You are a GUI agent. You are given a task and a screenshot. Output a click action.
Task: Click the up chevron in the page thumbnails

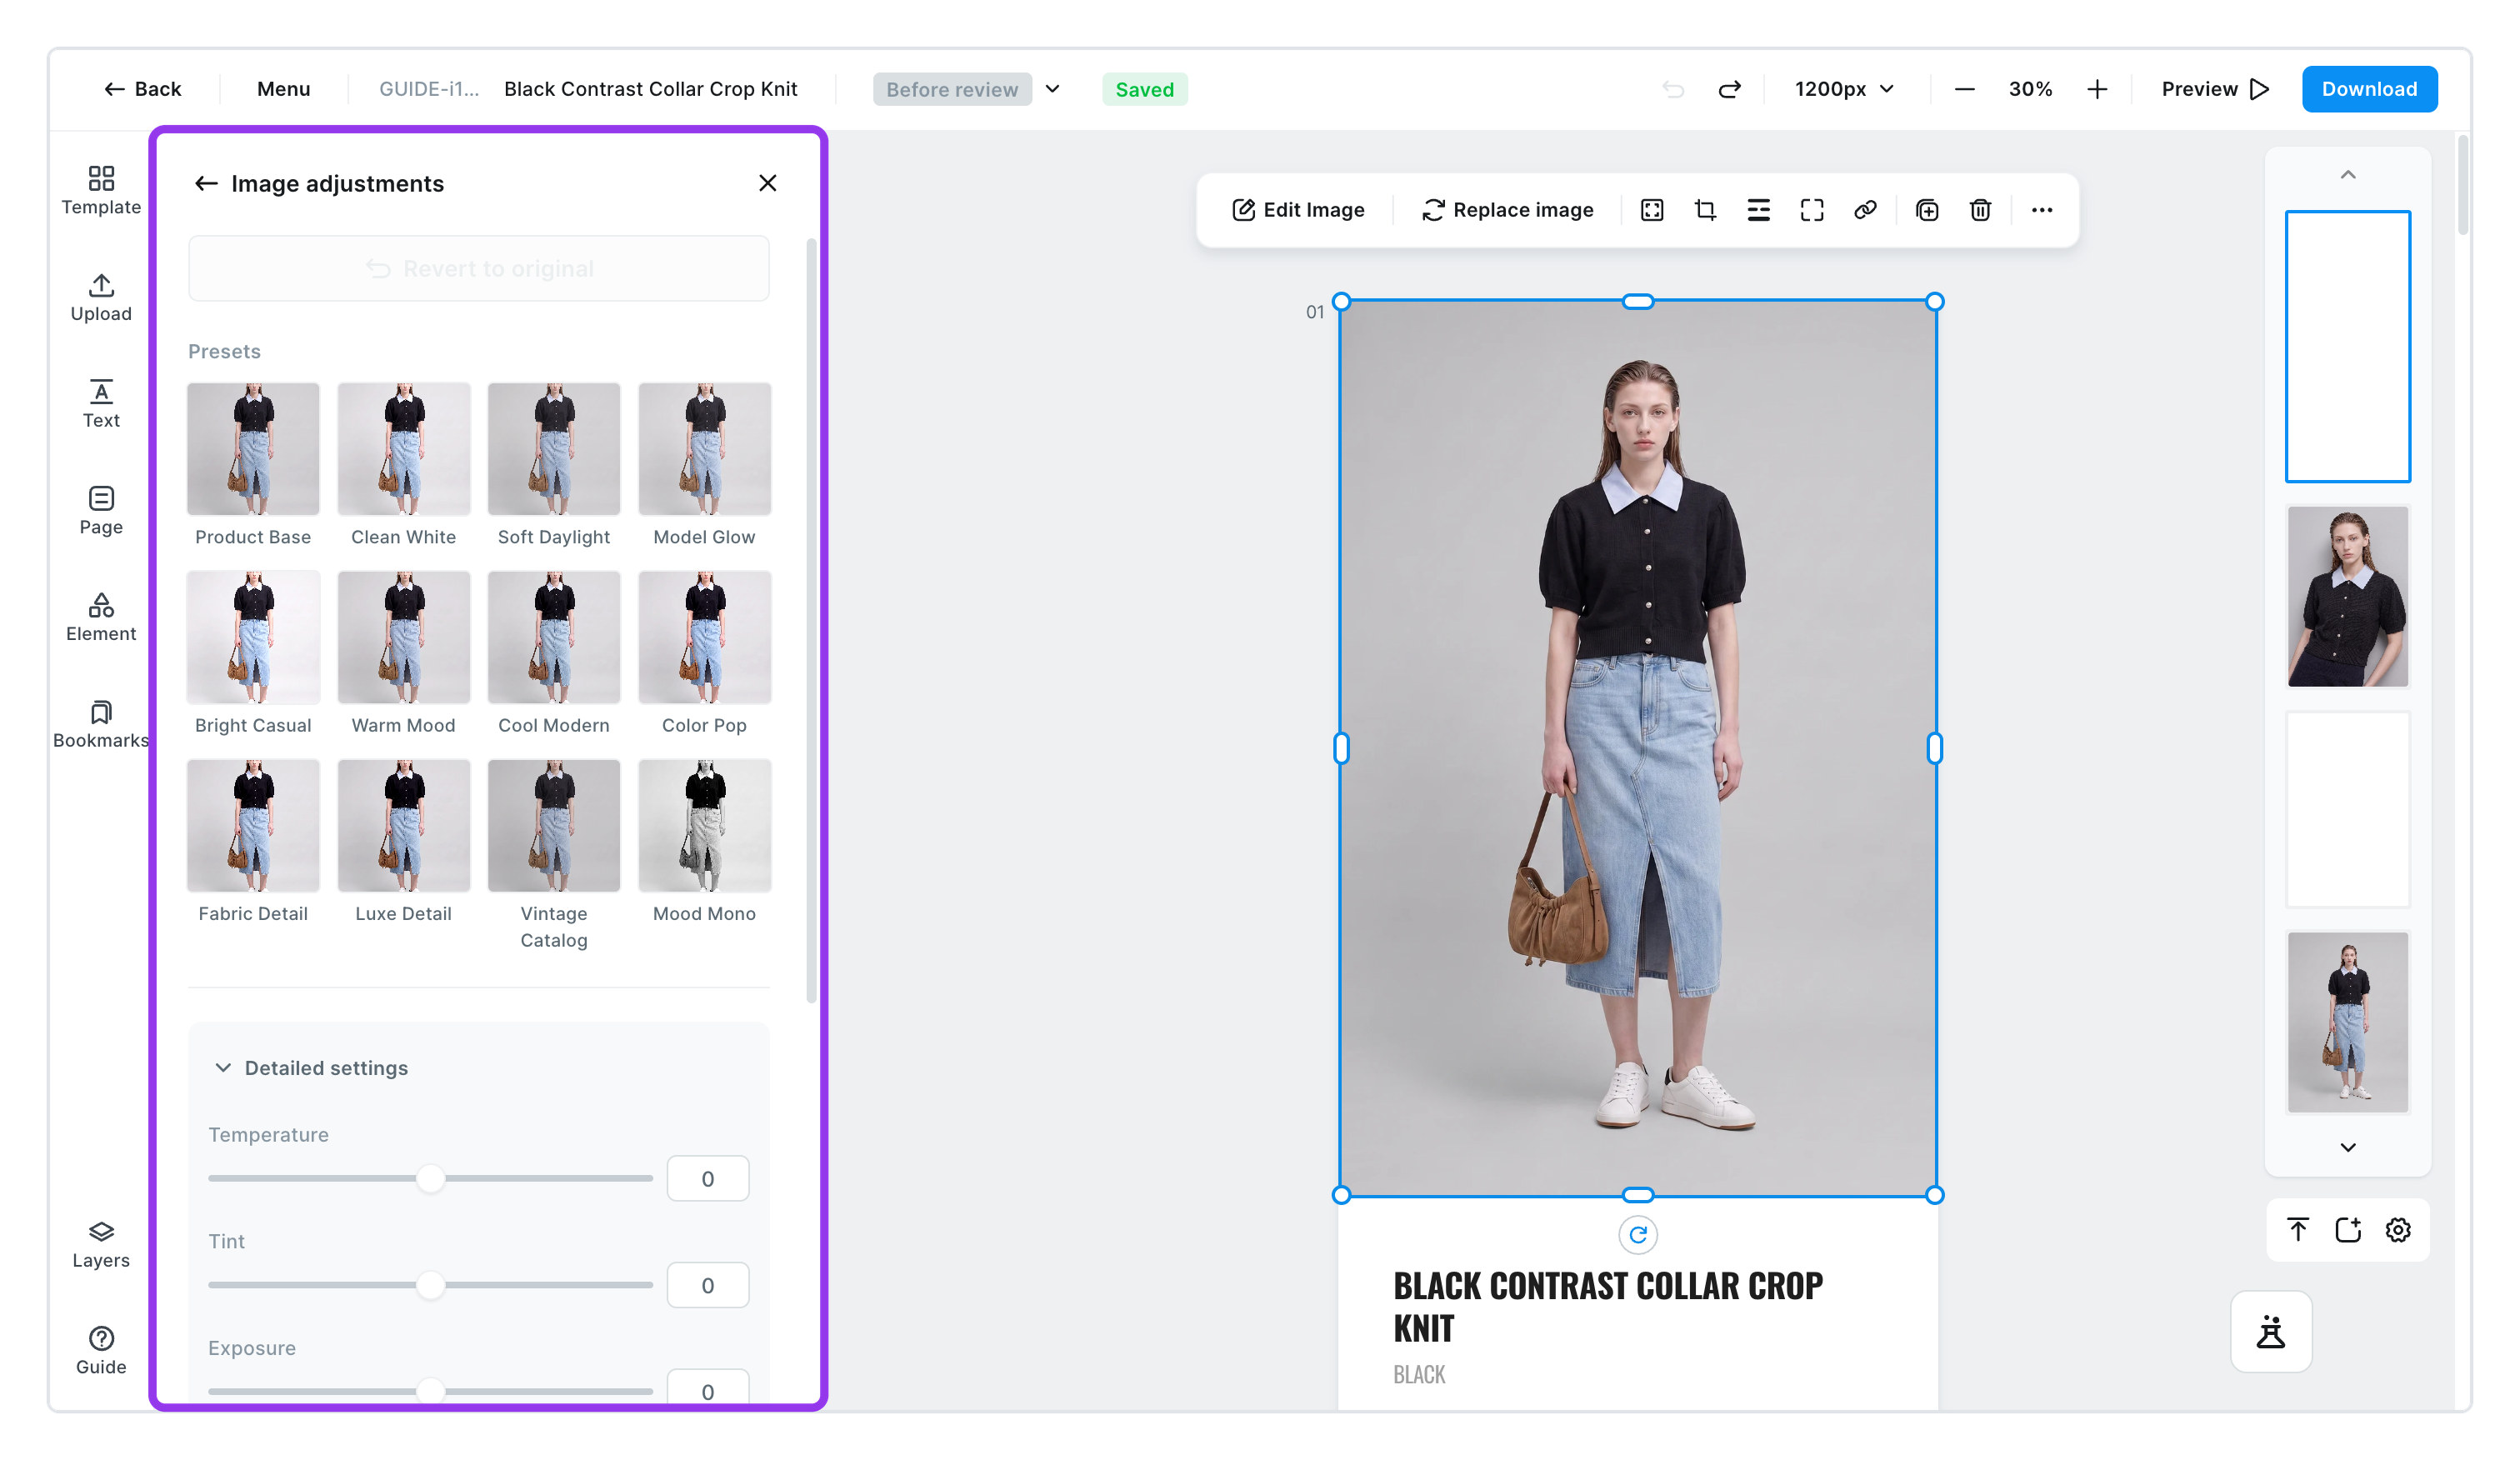tap(2348, 175)
